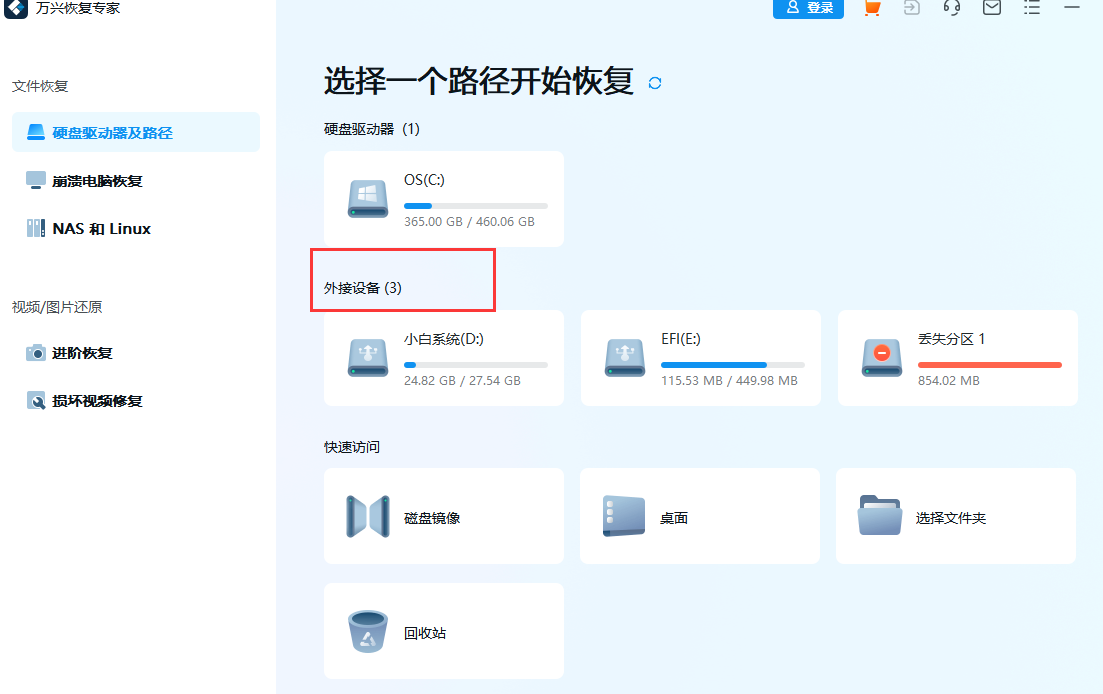Select 桌面 desktop as recovery location

(699, 516)
